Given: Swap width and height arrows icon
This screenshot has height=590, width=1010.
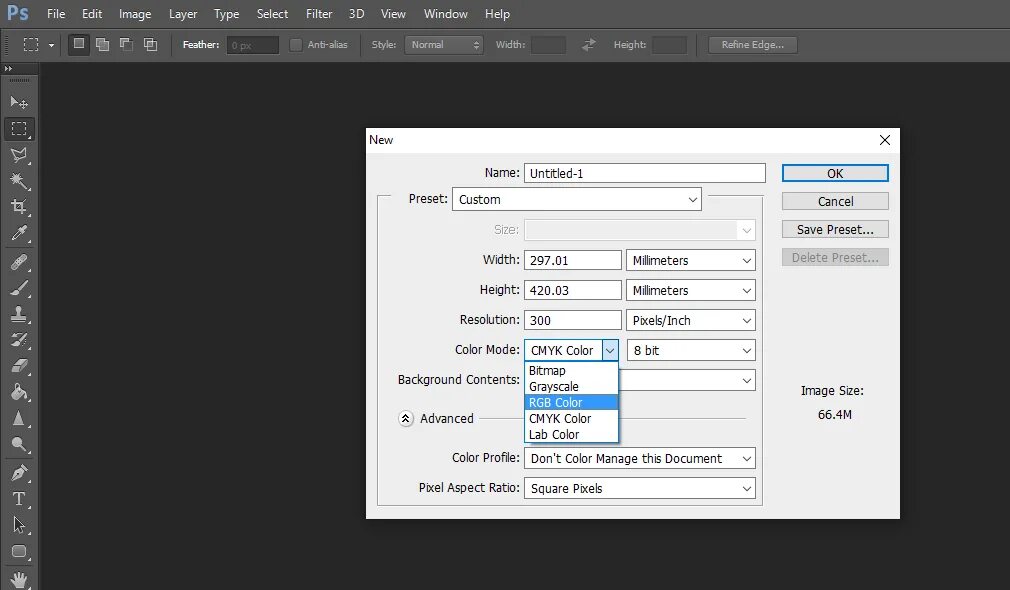Looking at the screenshot, I should (588, 44).
